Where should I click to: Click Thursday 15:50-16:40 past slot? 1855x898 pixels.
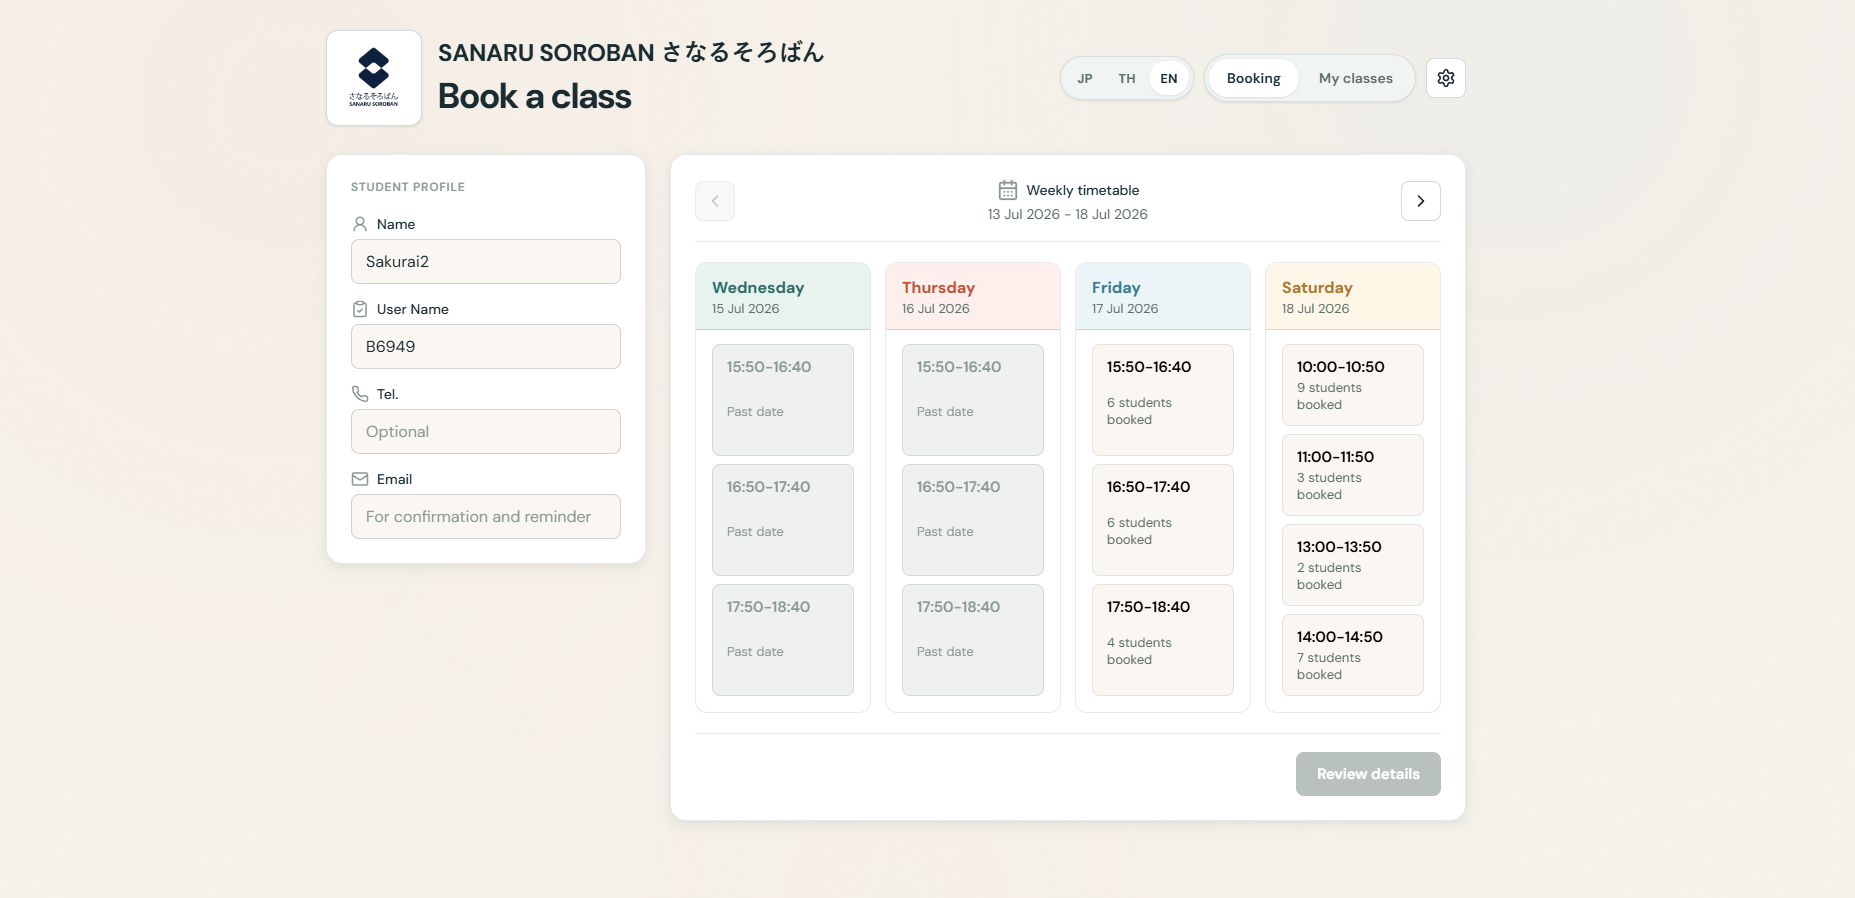[x=973, y=400]
